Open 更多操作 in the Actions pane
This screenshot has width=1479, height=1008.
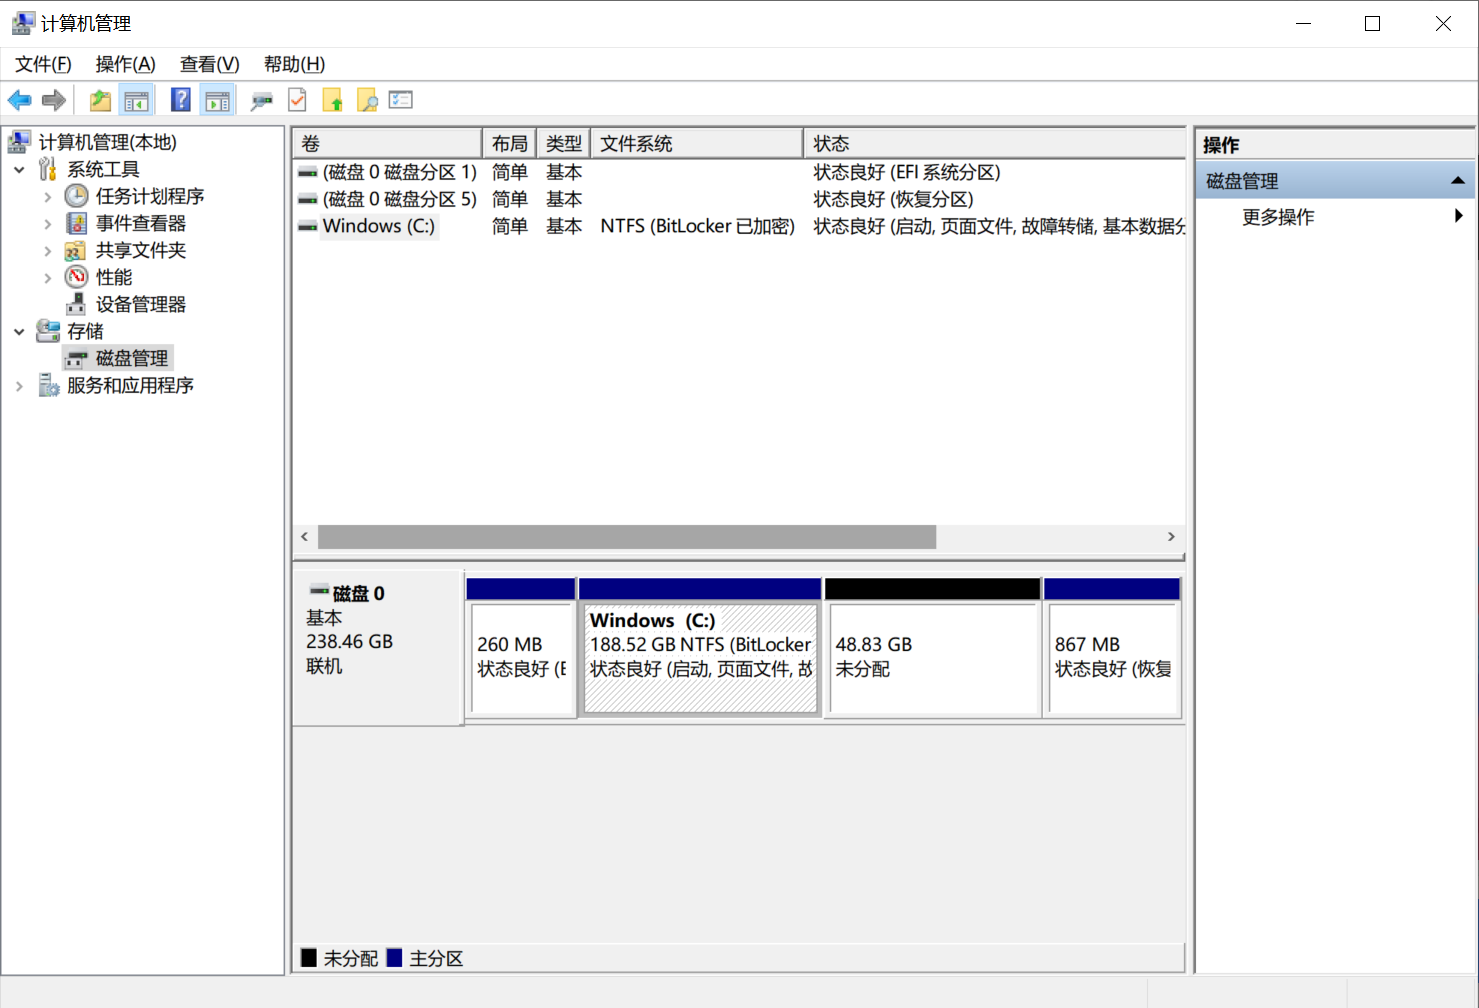coord(1278,217)
